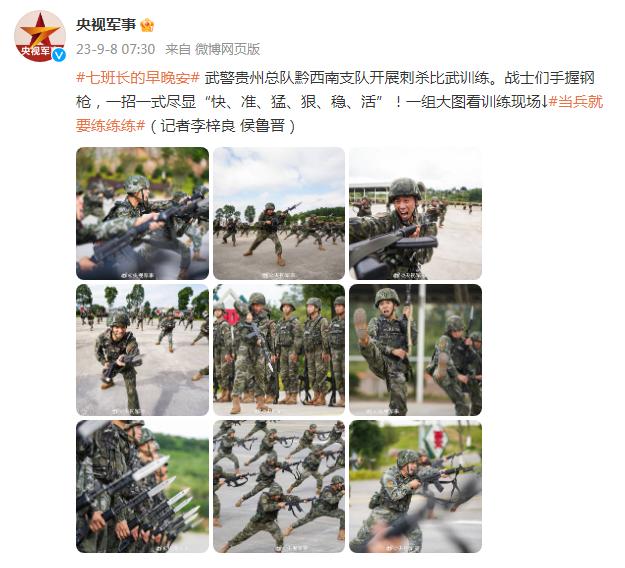Open photo of soldiers lunging in formation

coord(279,486)
